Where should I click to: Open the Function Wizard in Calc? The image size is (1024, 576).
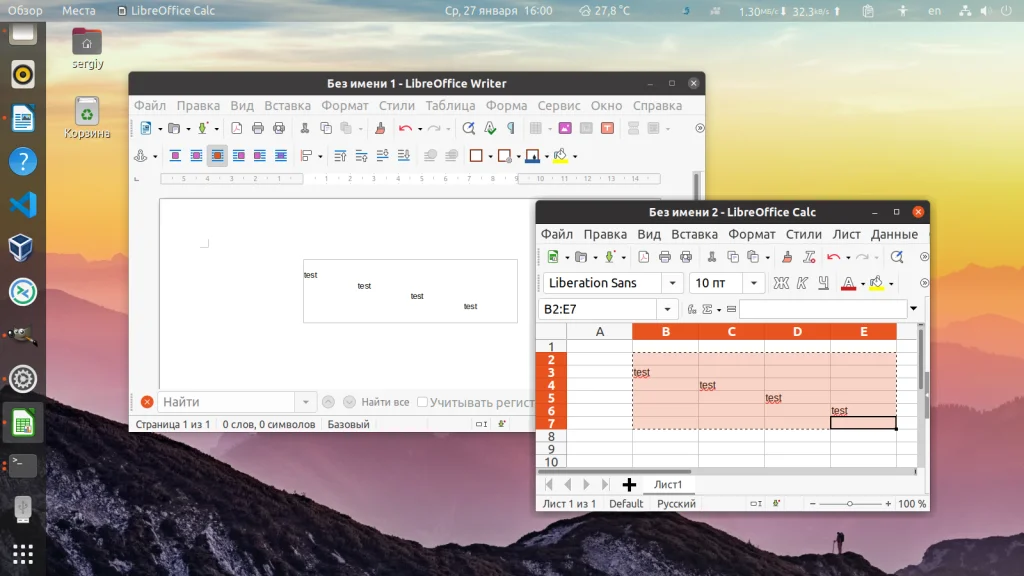point(693,309)
